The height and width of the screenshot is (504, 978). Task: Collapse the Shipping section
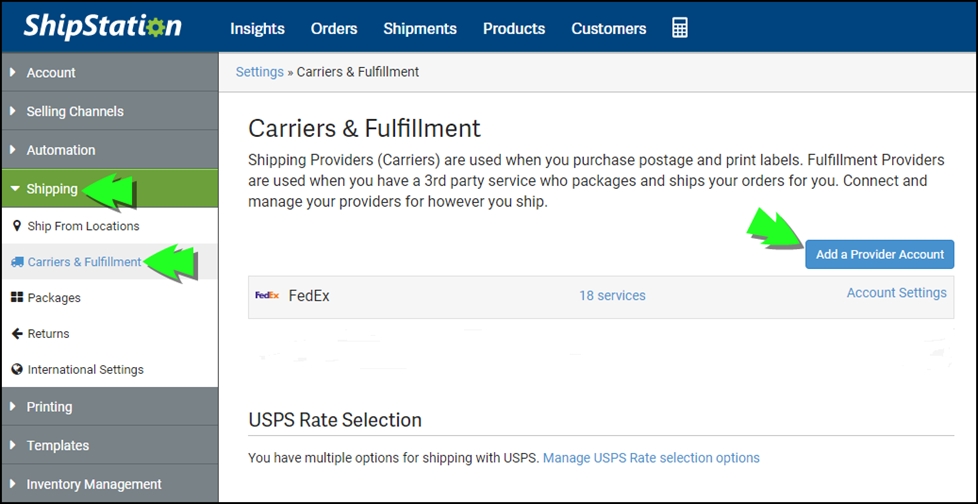coord(110,188)
